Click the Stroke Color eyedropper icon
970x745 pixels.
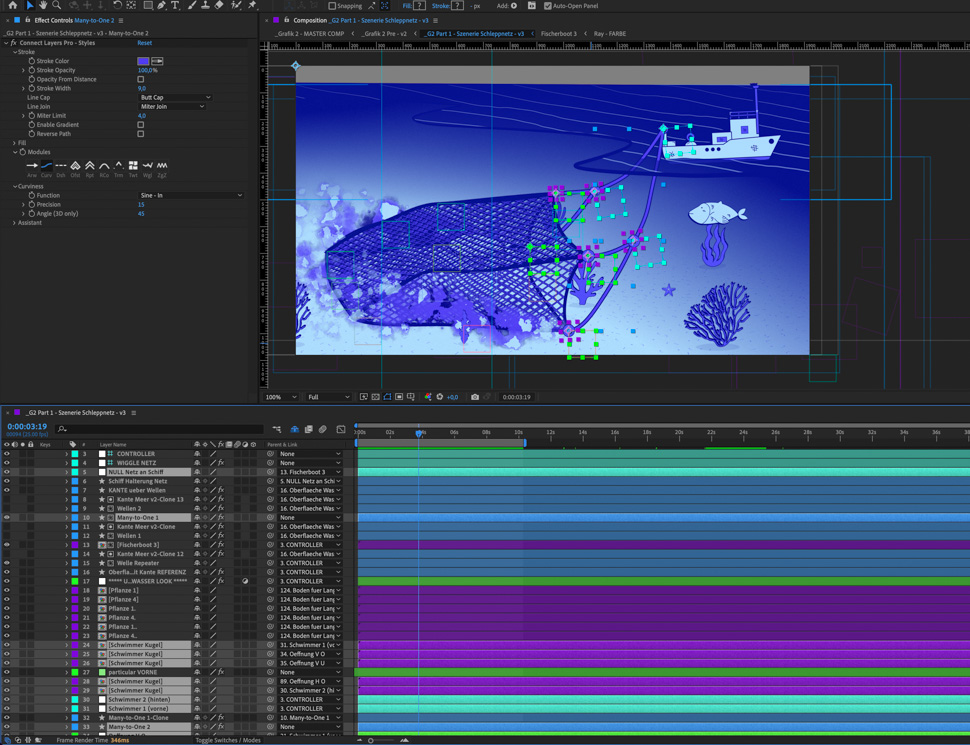[x=157, y=61]
